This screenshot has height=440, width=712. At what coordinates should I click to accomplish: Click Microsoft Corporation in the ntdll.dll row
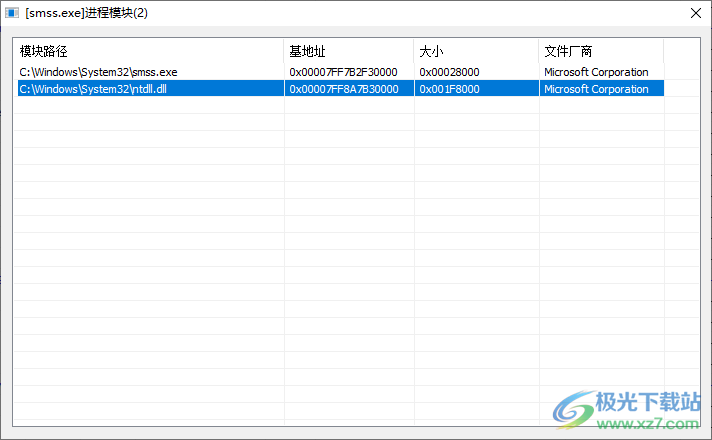[596, 89]
